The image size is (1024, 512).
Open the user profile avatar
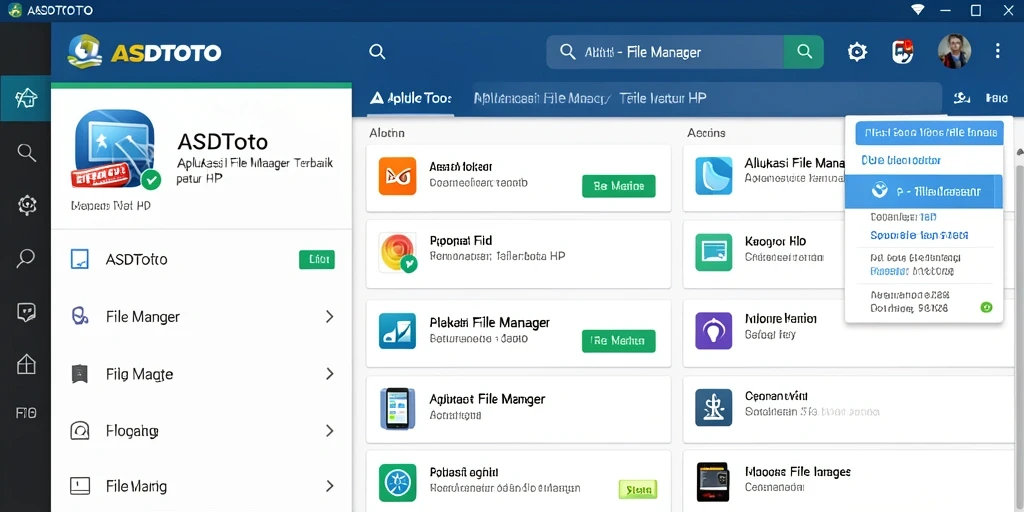point(954,52)
